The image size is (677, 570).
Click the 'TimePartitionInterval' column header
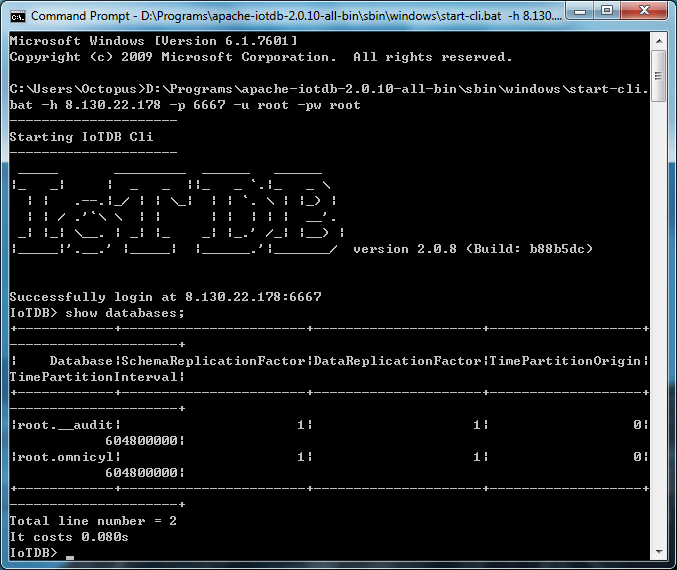(93, 377)
